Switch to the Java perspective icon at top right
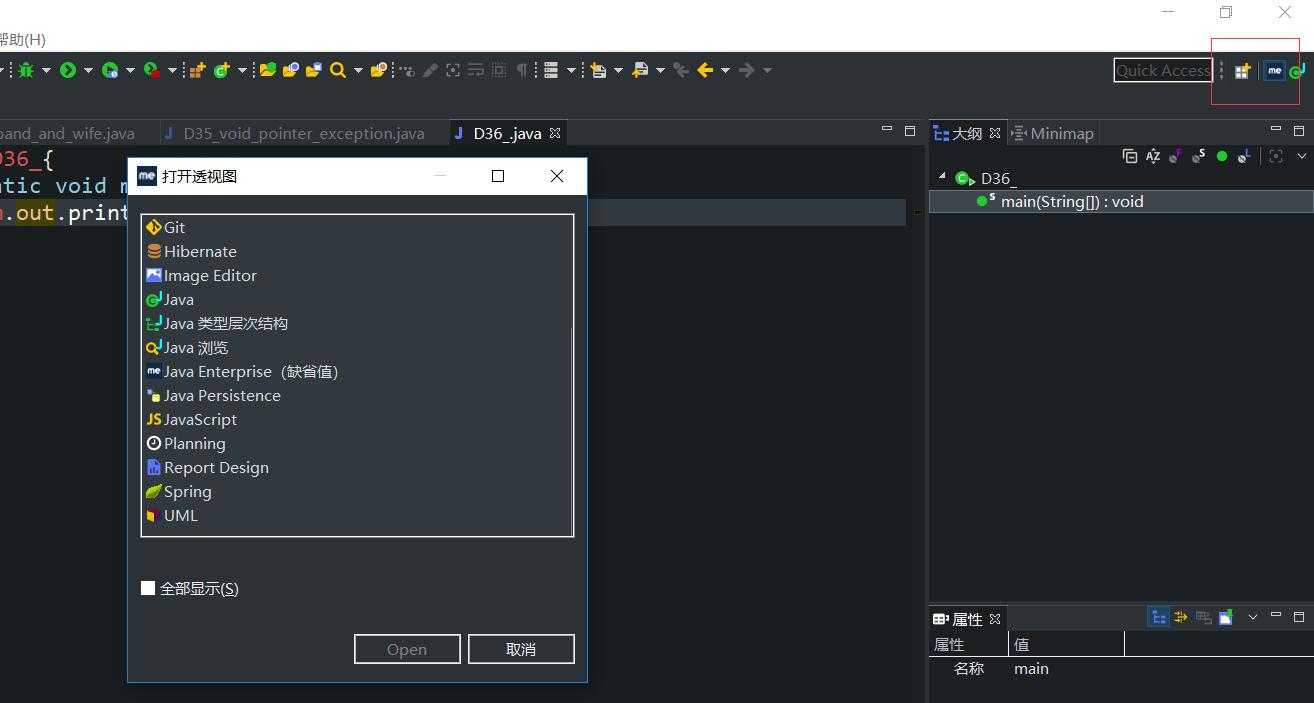 pos(1297,72)
